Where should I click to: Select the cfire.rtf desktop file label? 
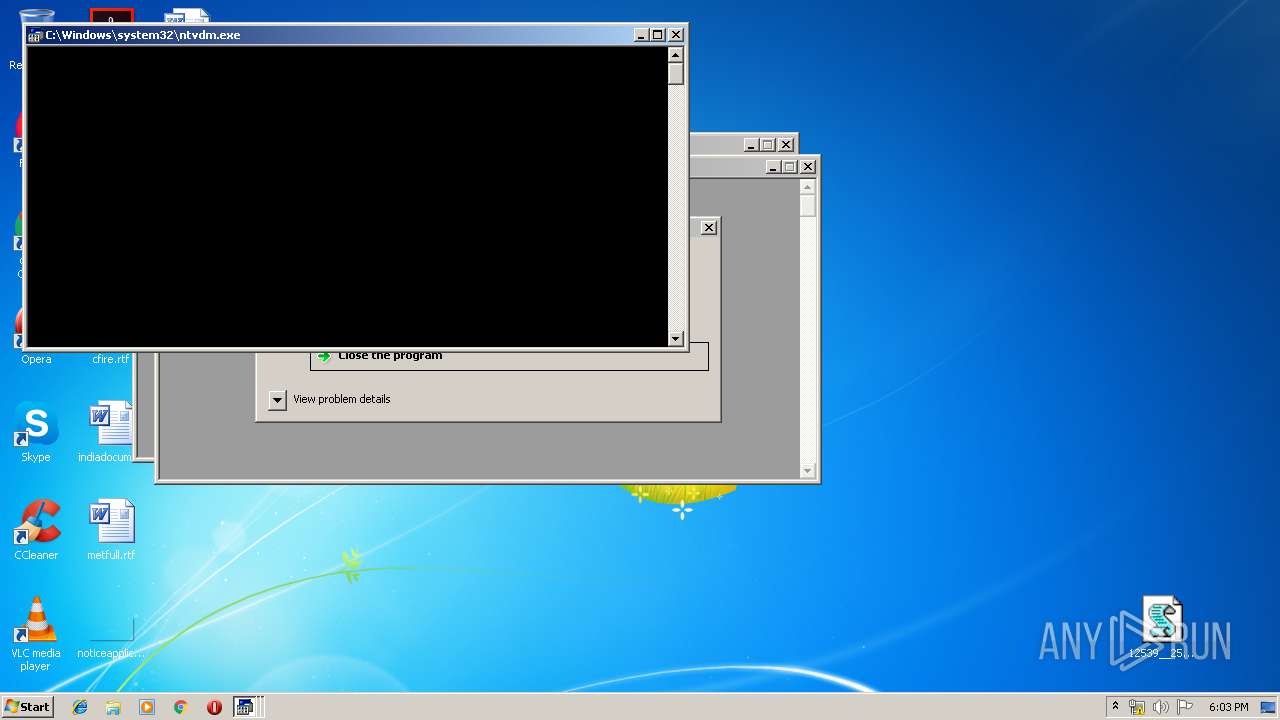[x=111, y=359]
